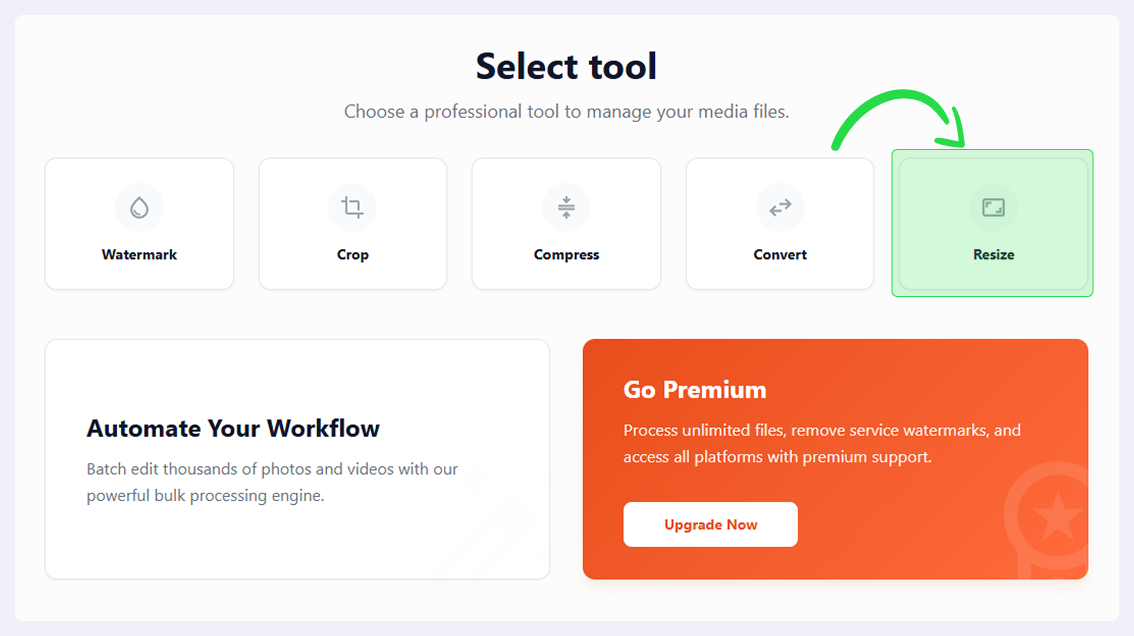Image resolution: width=1134 pixels, height=636 pixels.
Task: Click the 'Choose a professional tool' subtitle
Action: (x=566, y=111)
